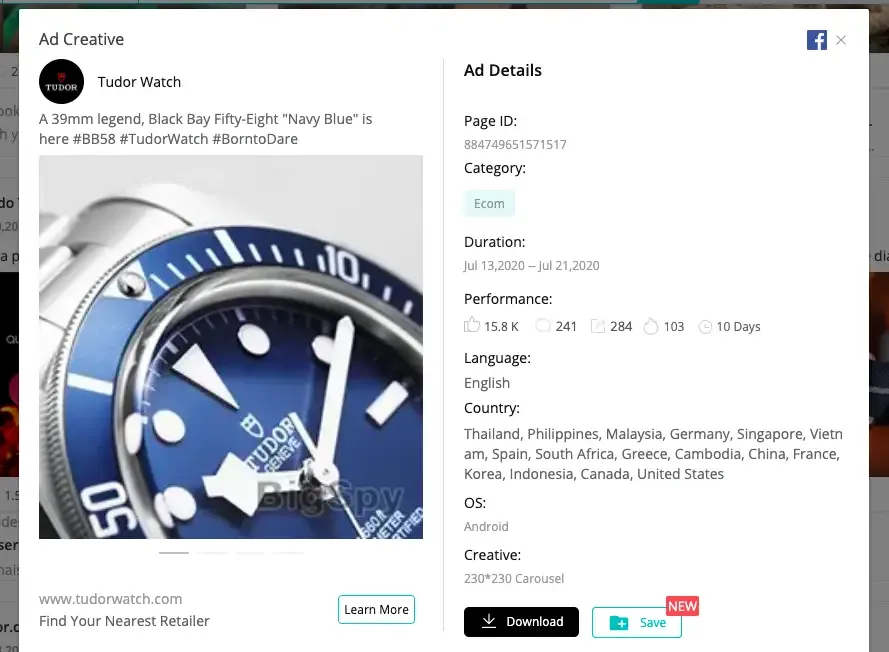Open the www.tudorwatch.com link
This screenshot has width=889, height=652.
click(110, 598)
